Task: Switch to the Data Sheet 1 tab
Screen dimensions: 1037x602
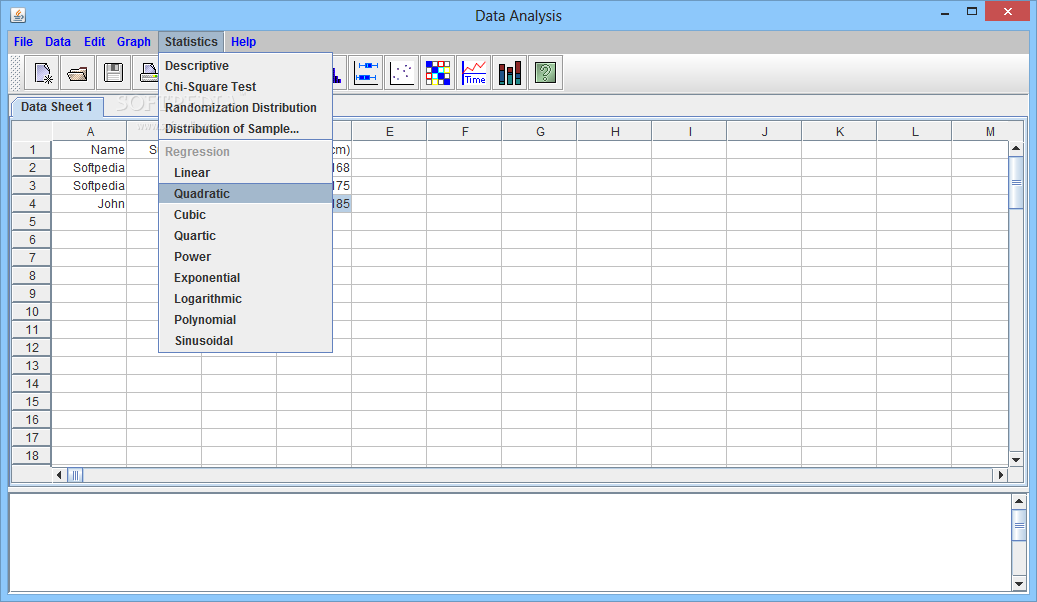Action: coord(57,107)
